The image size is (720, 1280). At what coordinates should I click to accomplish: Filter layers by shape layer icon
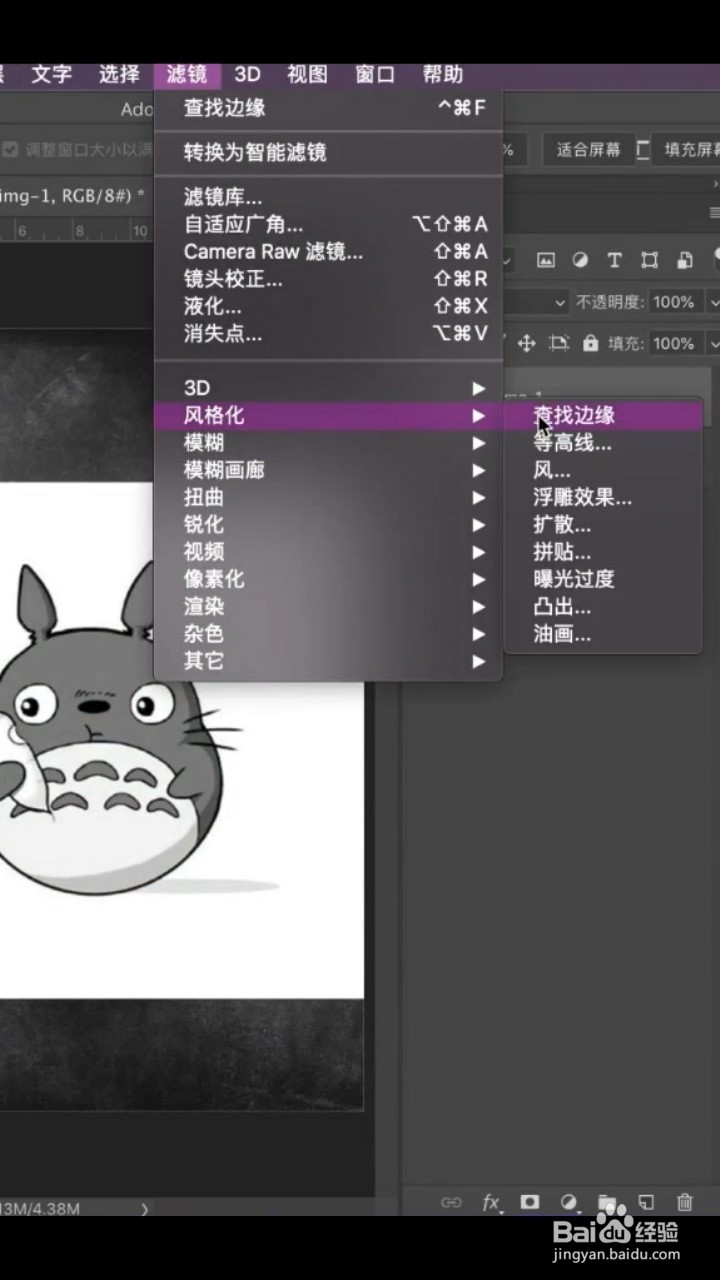pyautogui.click(x=649, y=260)
